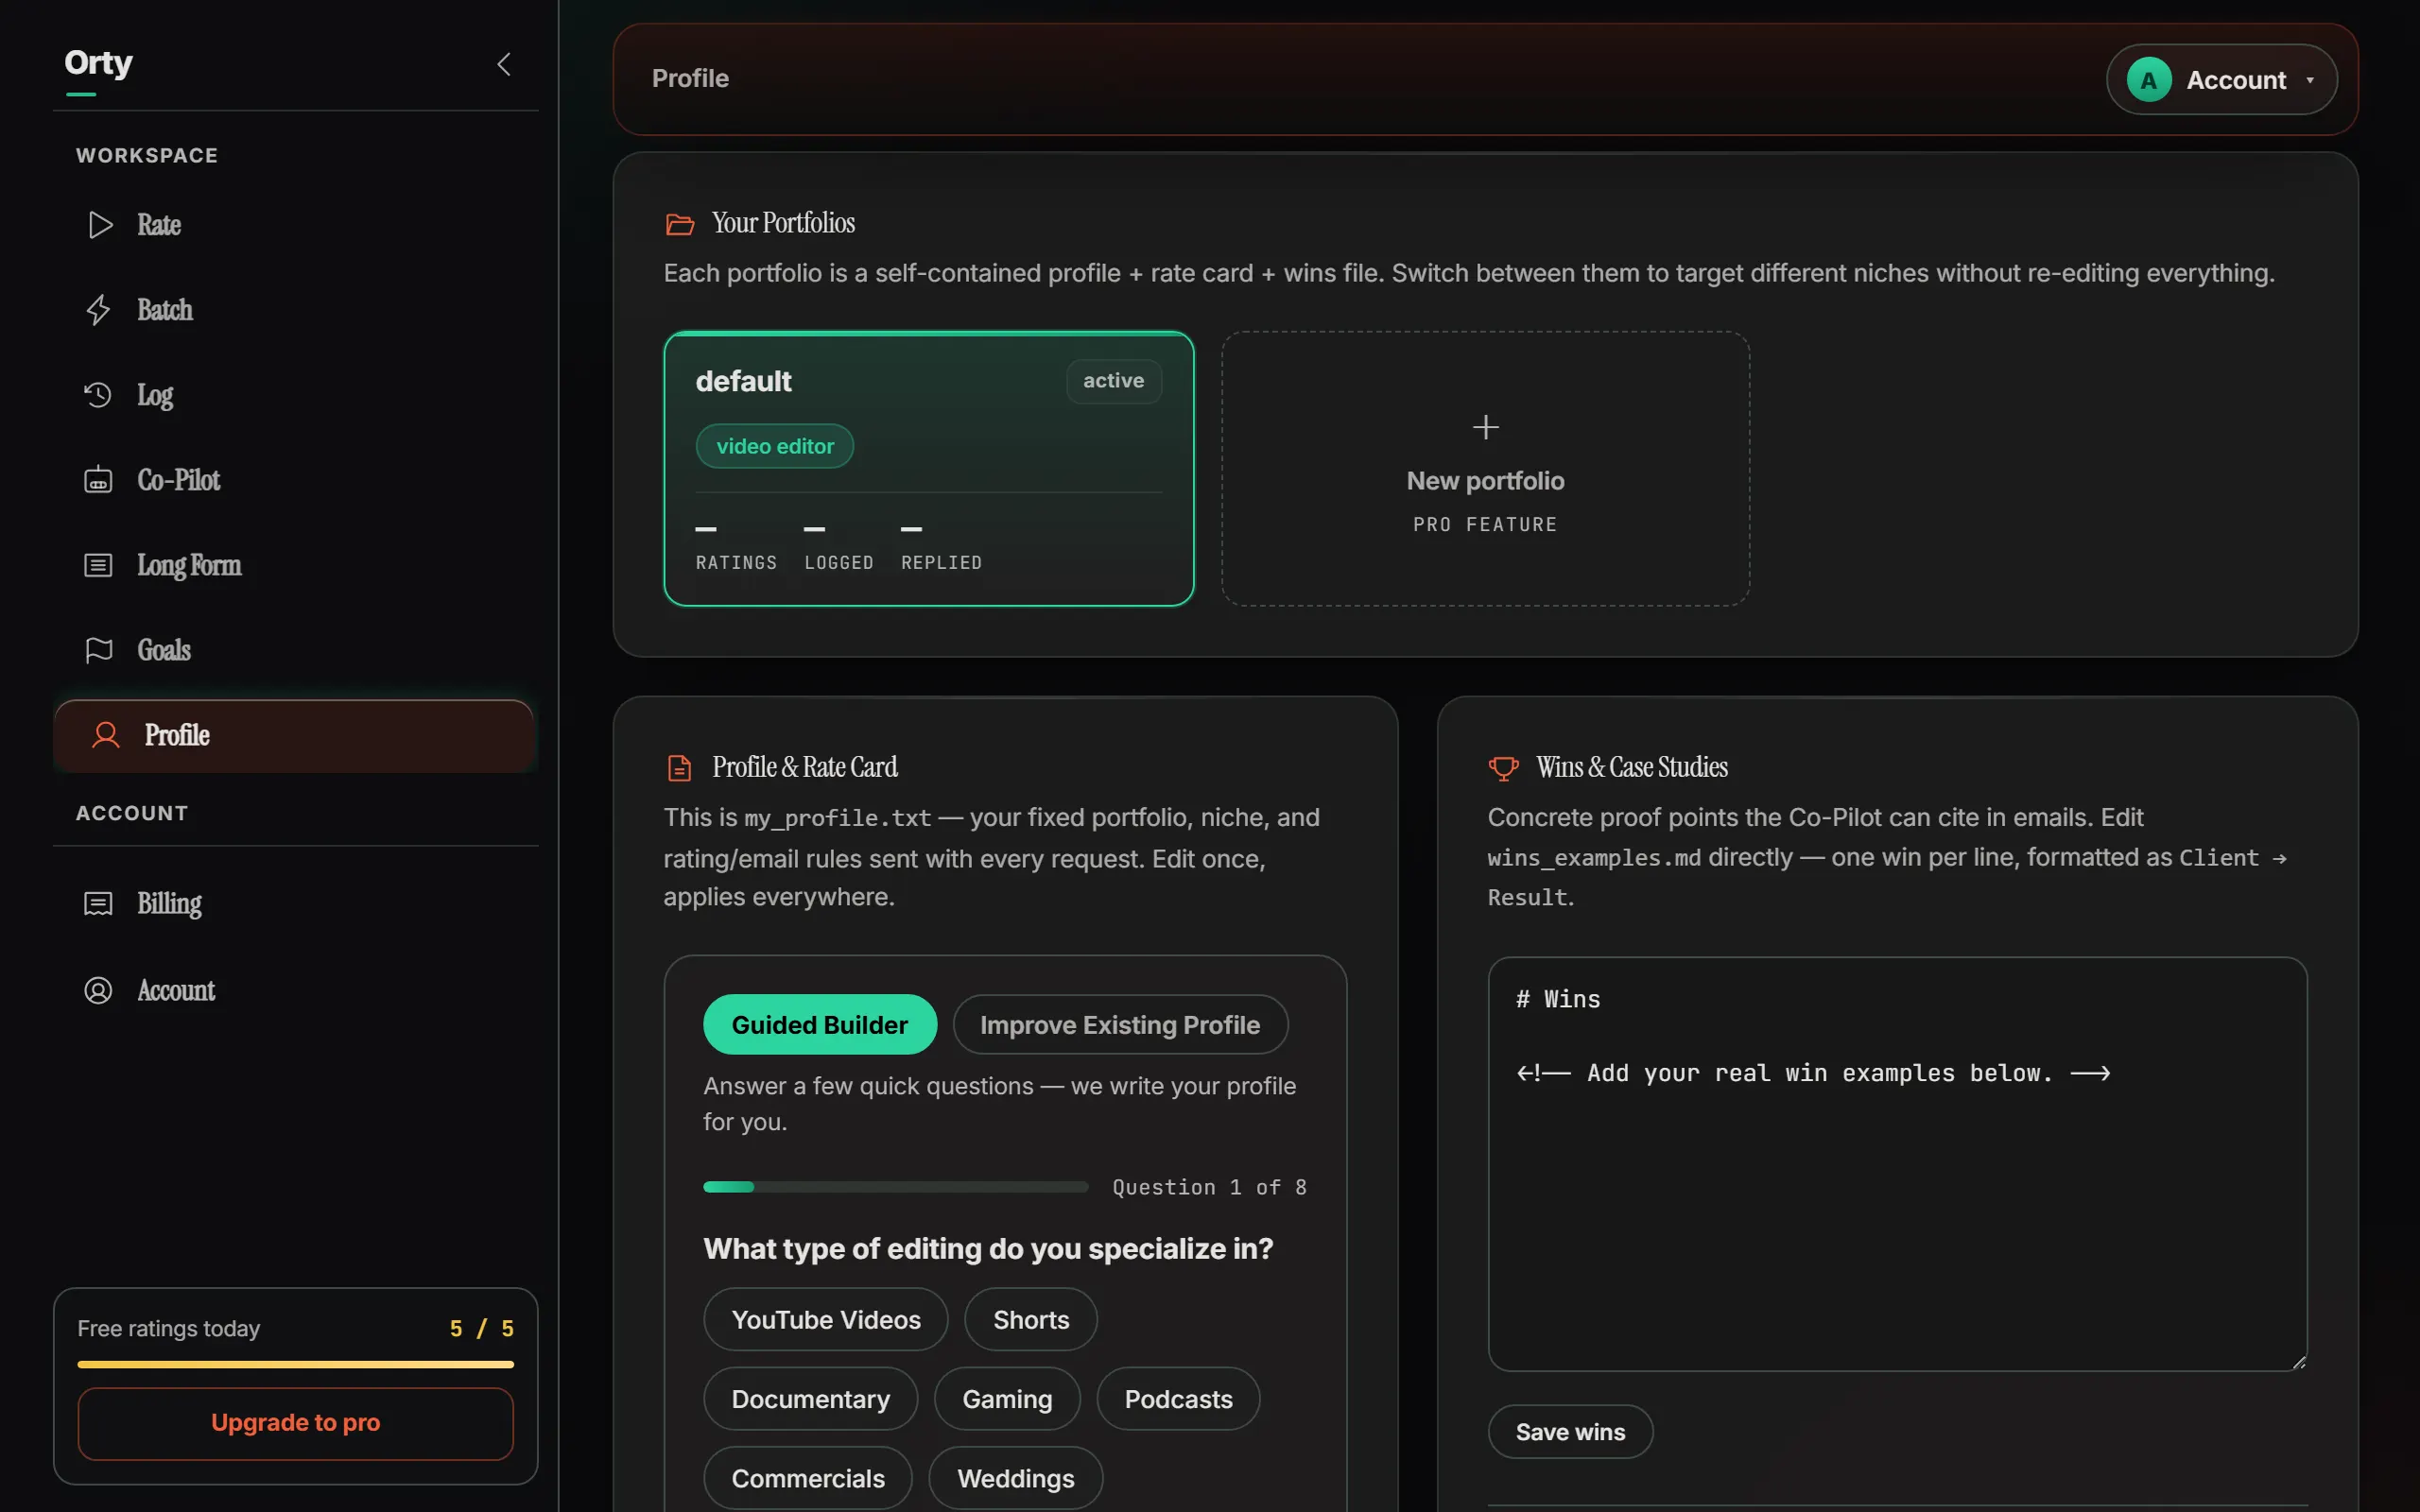Click the Log history clock icon
Screen dimensions: 2420x1512
pyautogui.click(x=98, y=395)
